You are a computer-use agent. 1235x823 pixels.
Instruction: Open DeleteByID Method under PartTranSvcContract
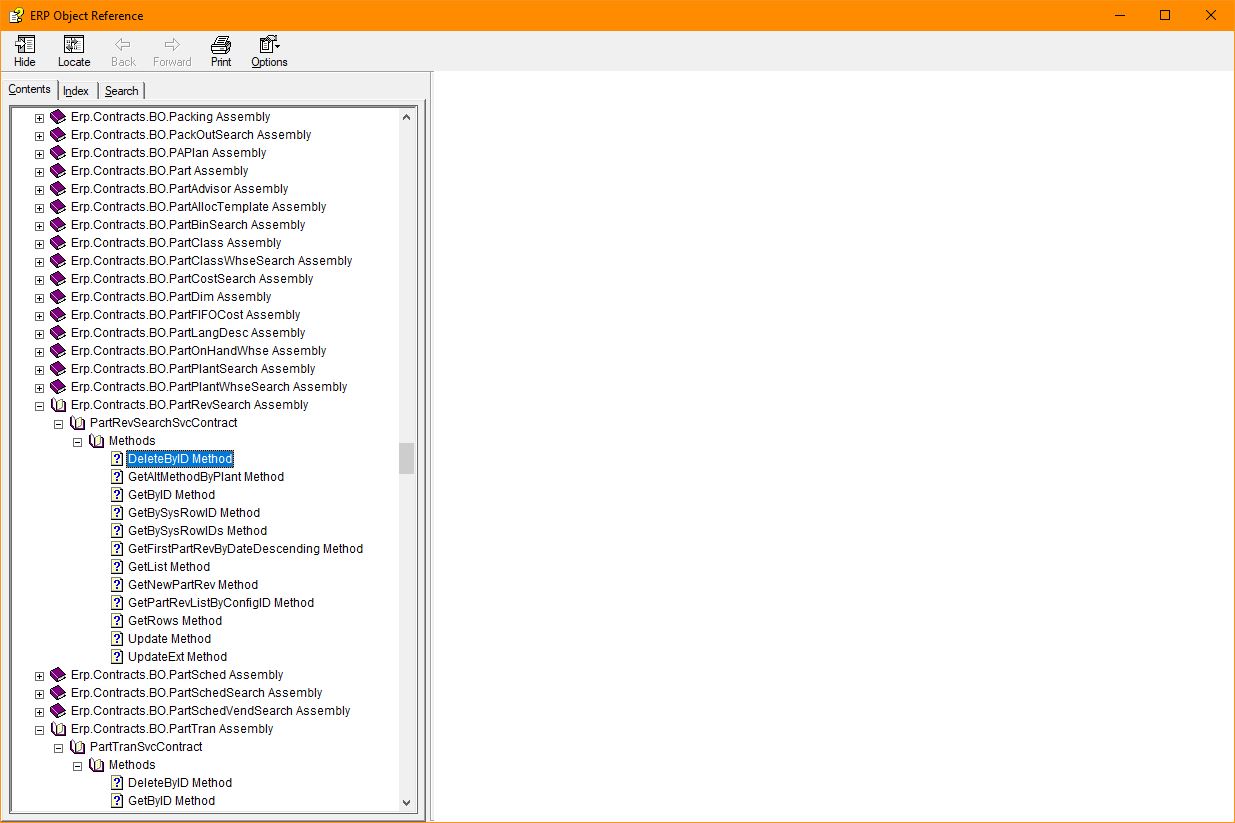click(x=180, y=783)
